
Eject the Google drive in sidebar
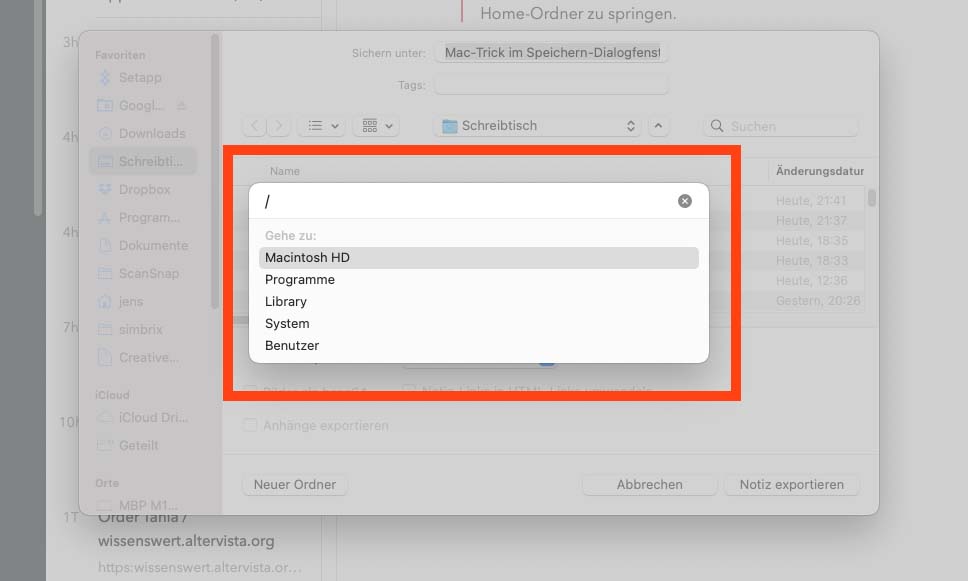(x=182, y=106)
